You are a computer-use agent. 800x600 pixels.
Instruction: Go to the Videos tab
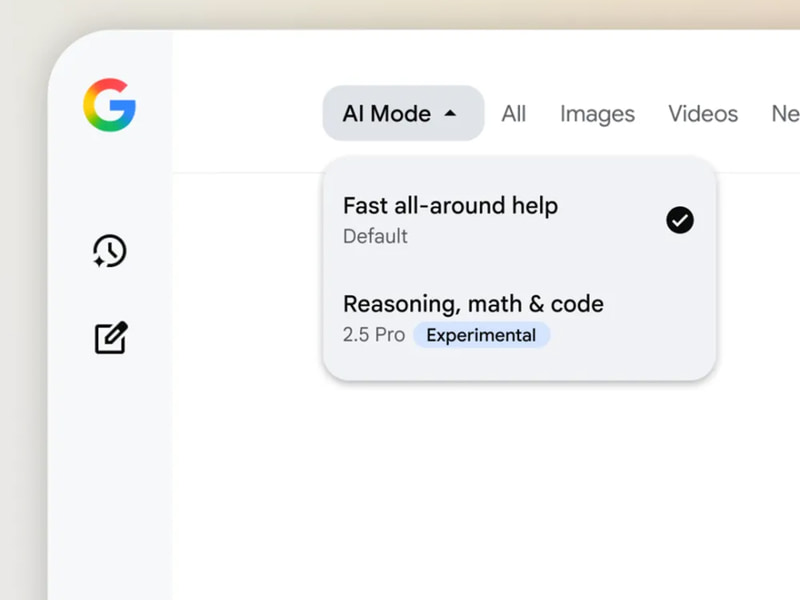point(703,114)
